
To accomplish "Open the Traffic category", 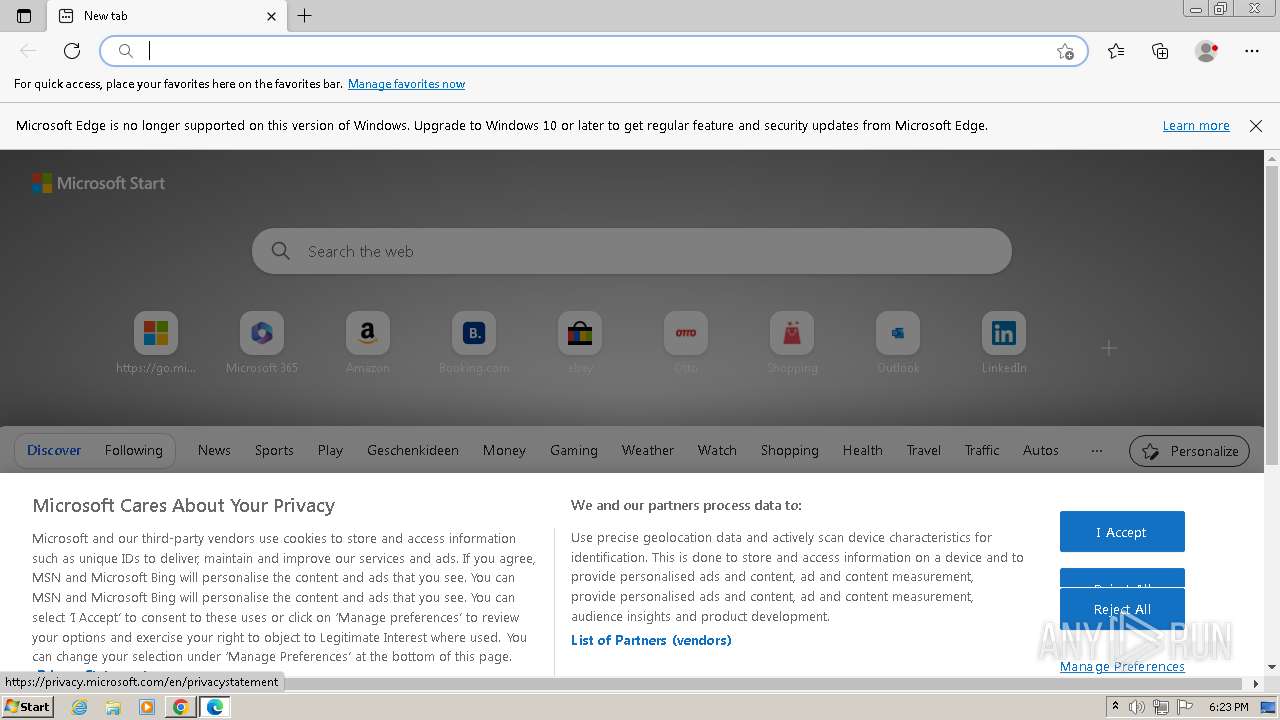I will [982, 450].
